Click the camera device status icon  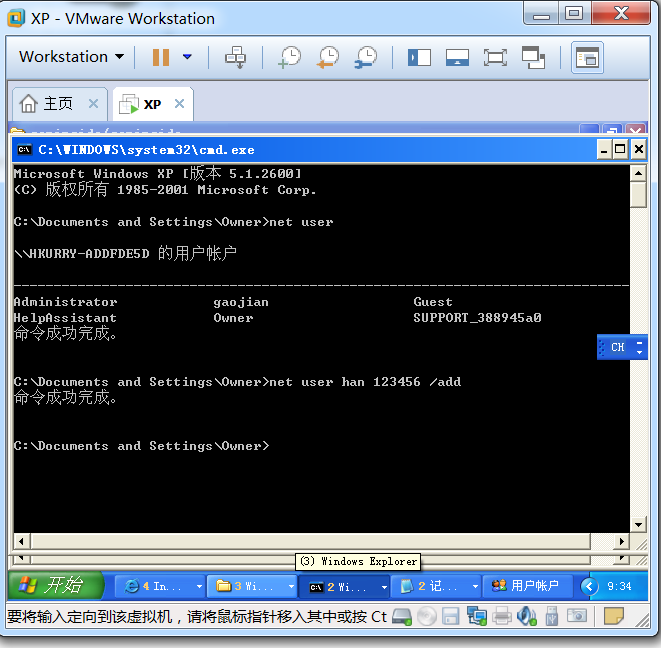577,616
